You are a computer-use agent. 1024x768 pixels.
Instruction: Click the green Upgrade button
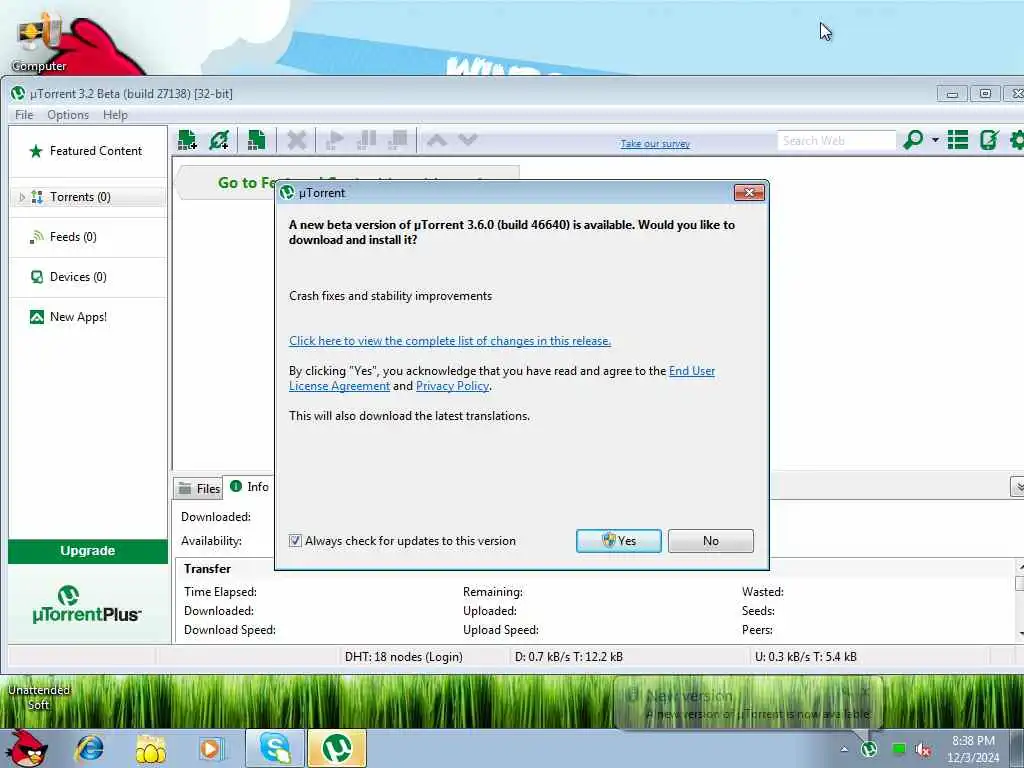coord(88,551)
